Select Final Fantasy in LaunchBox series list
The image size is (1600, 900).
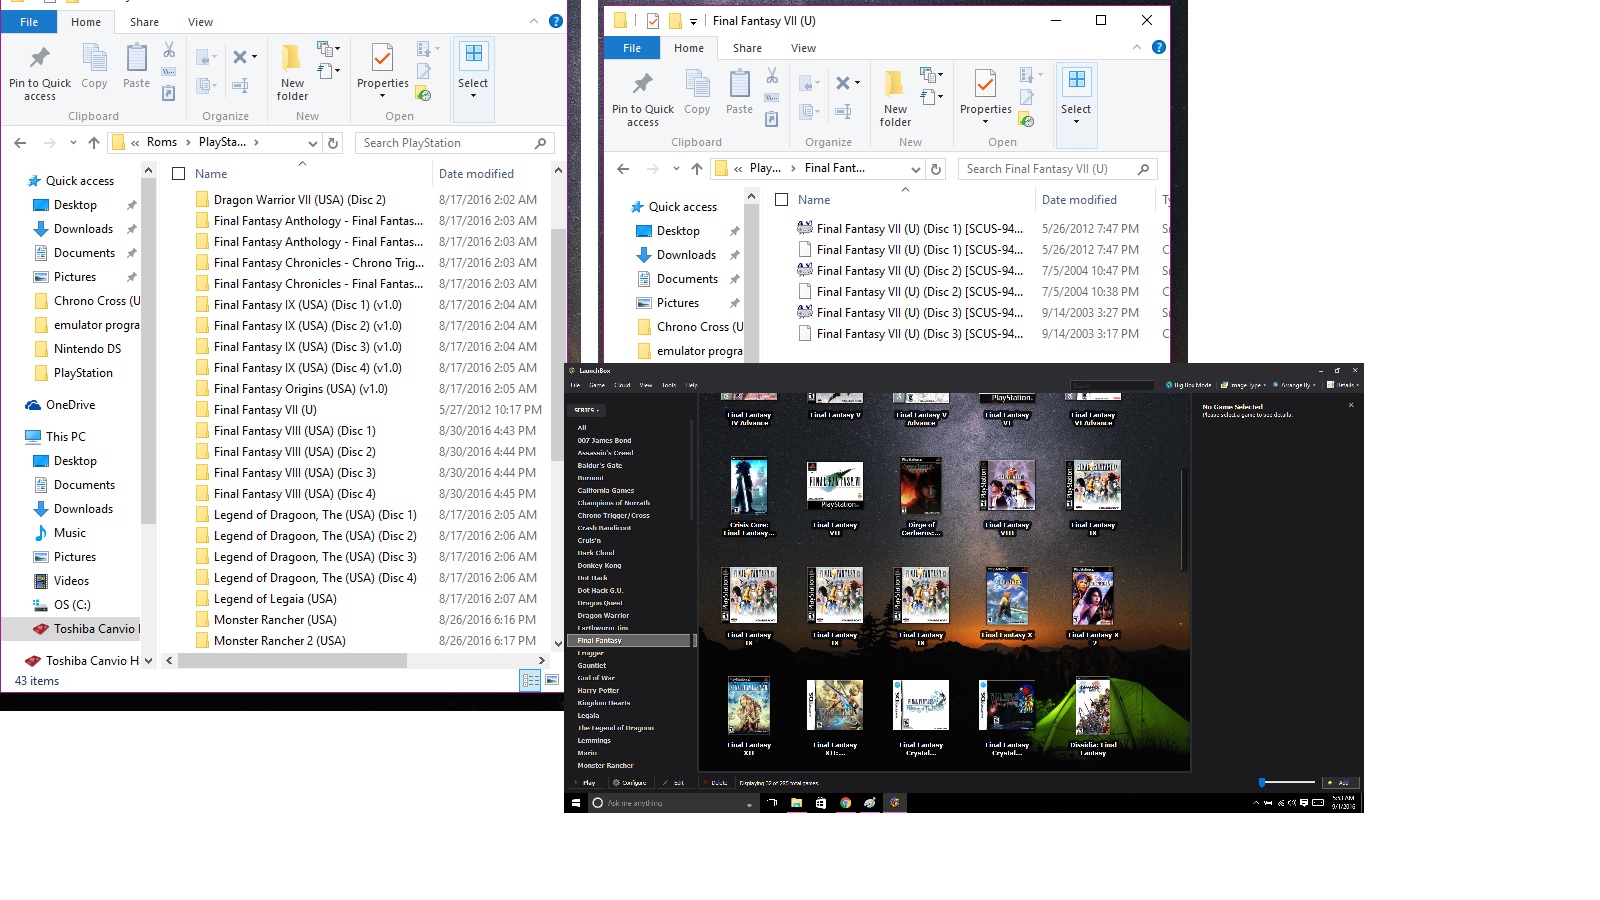[629, 640]
